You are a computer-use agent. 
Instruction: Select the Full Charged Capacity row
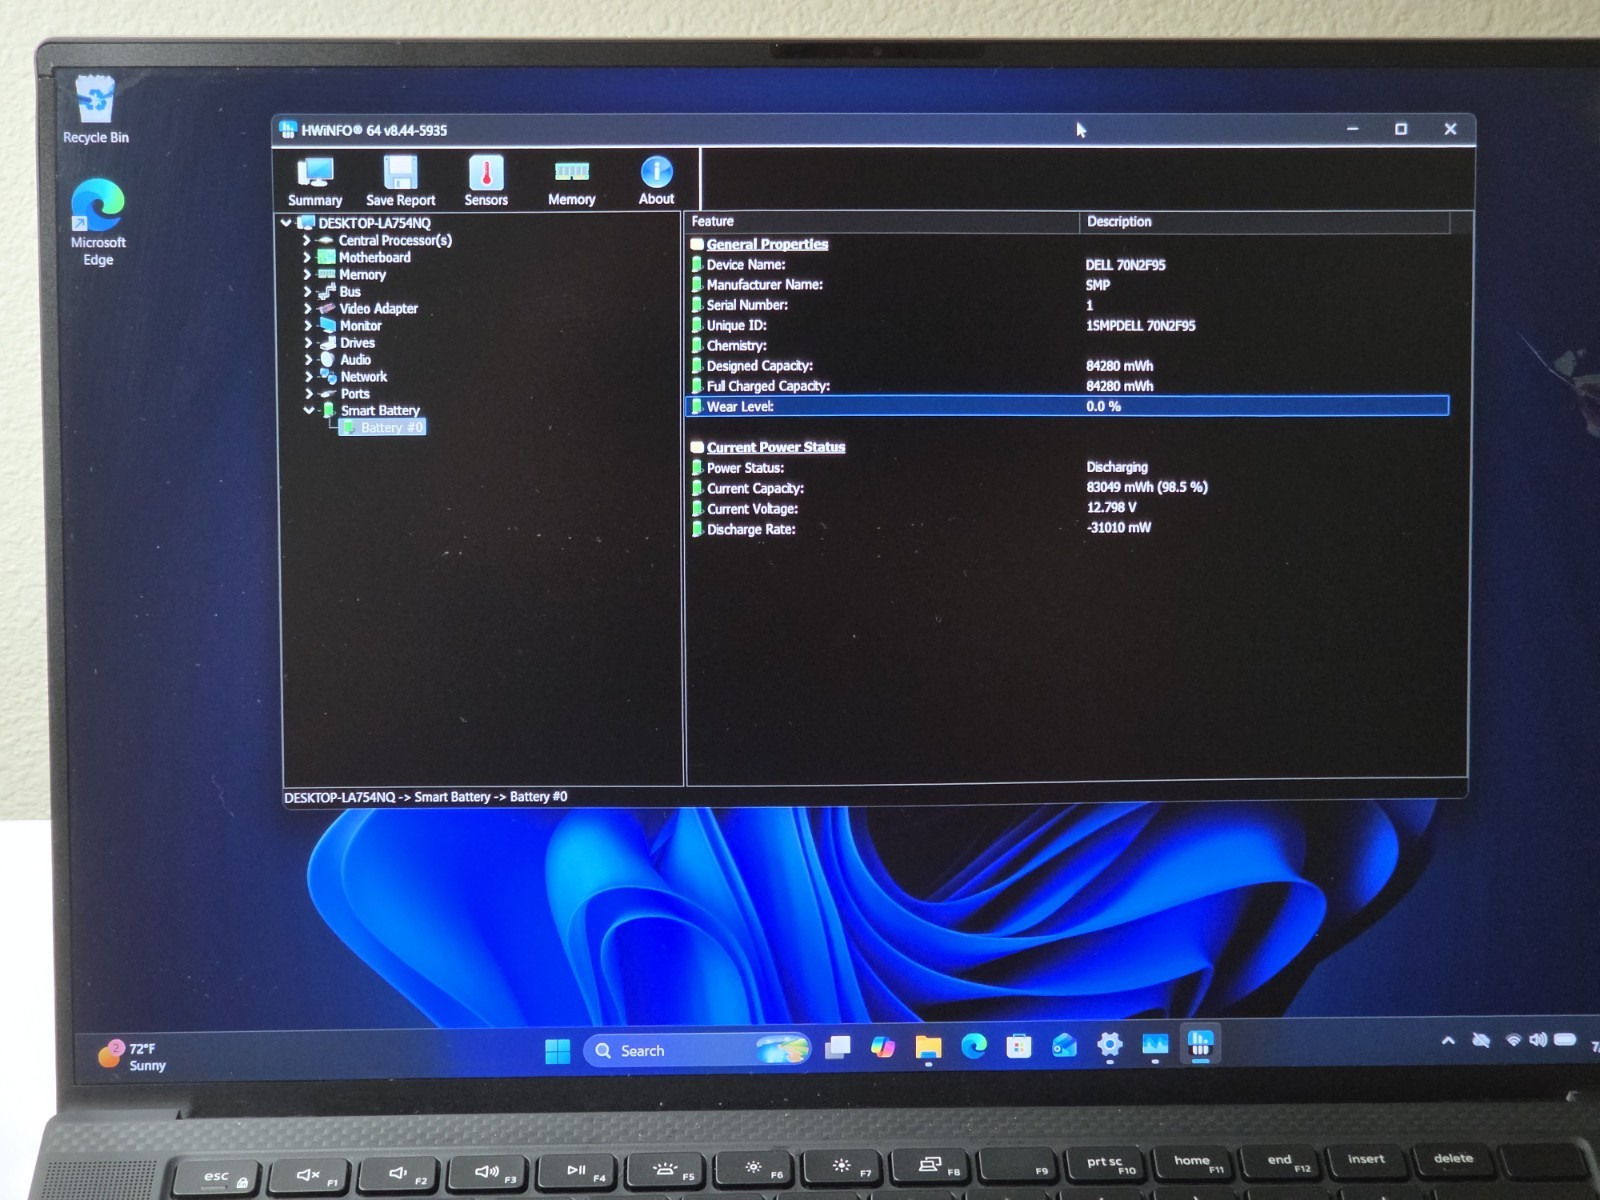[x=1067, y=385]
